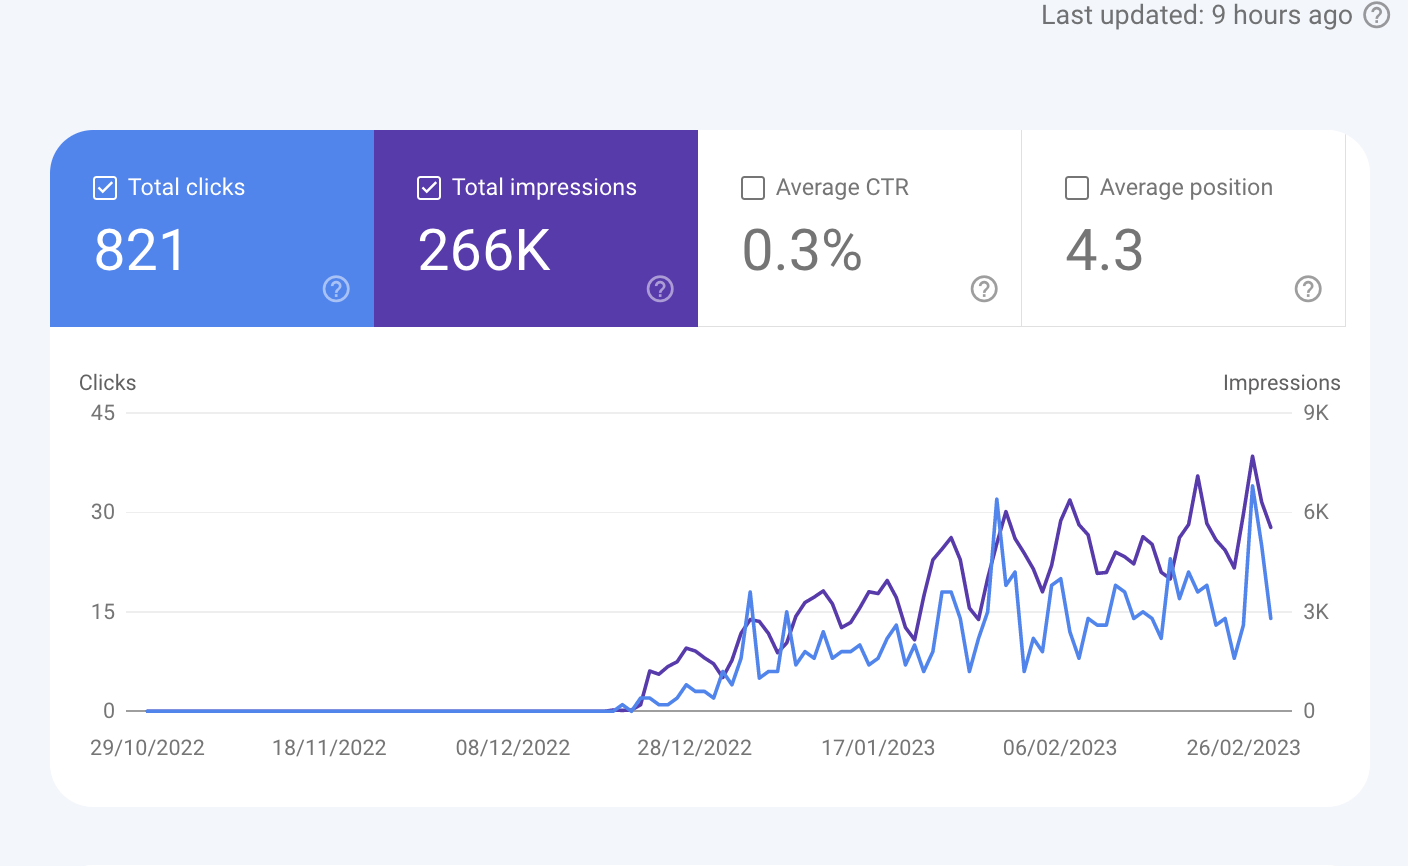Enable the Average position checkbox
The height and width of the screenshot is (866, 1408).
pos(1077,188)
